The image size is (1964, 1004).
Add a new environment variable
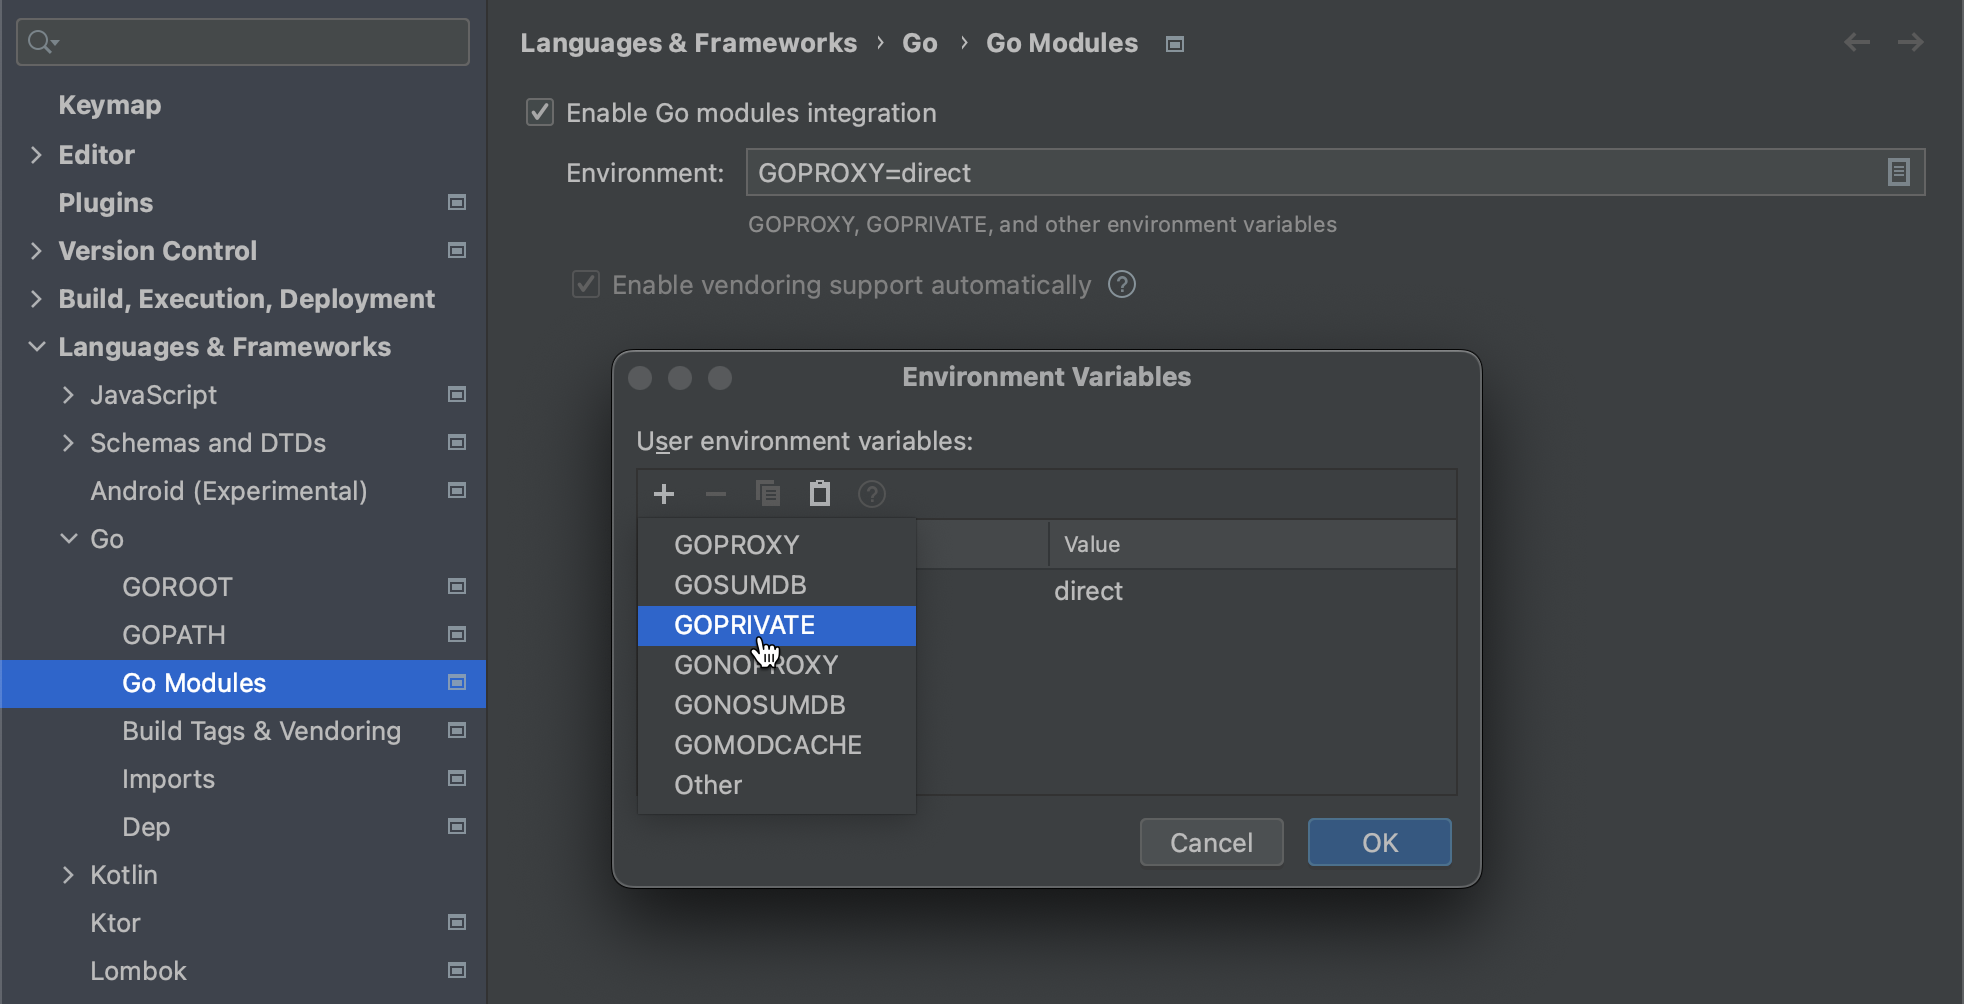663,493
